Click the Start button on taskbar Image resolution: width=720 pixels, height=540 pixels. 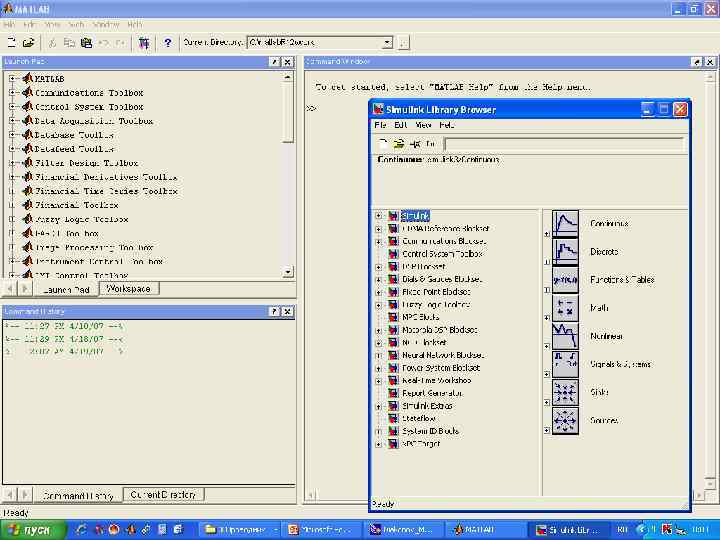pos(30,529)
